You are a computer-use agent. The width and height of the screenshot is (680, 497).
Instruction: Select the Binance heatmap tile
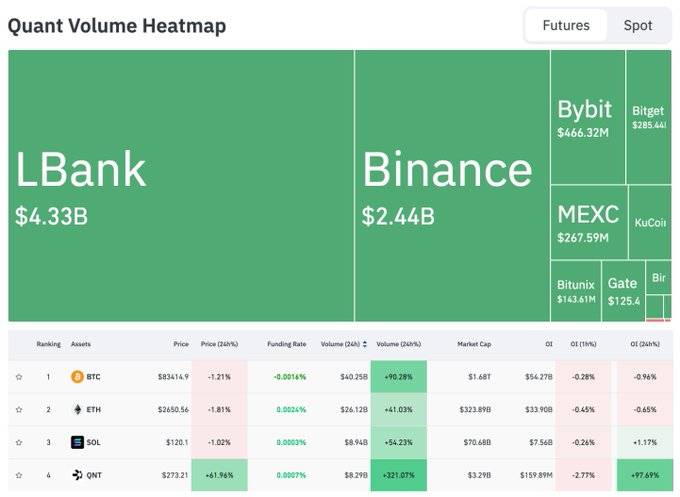click(x=452, y=186)
